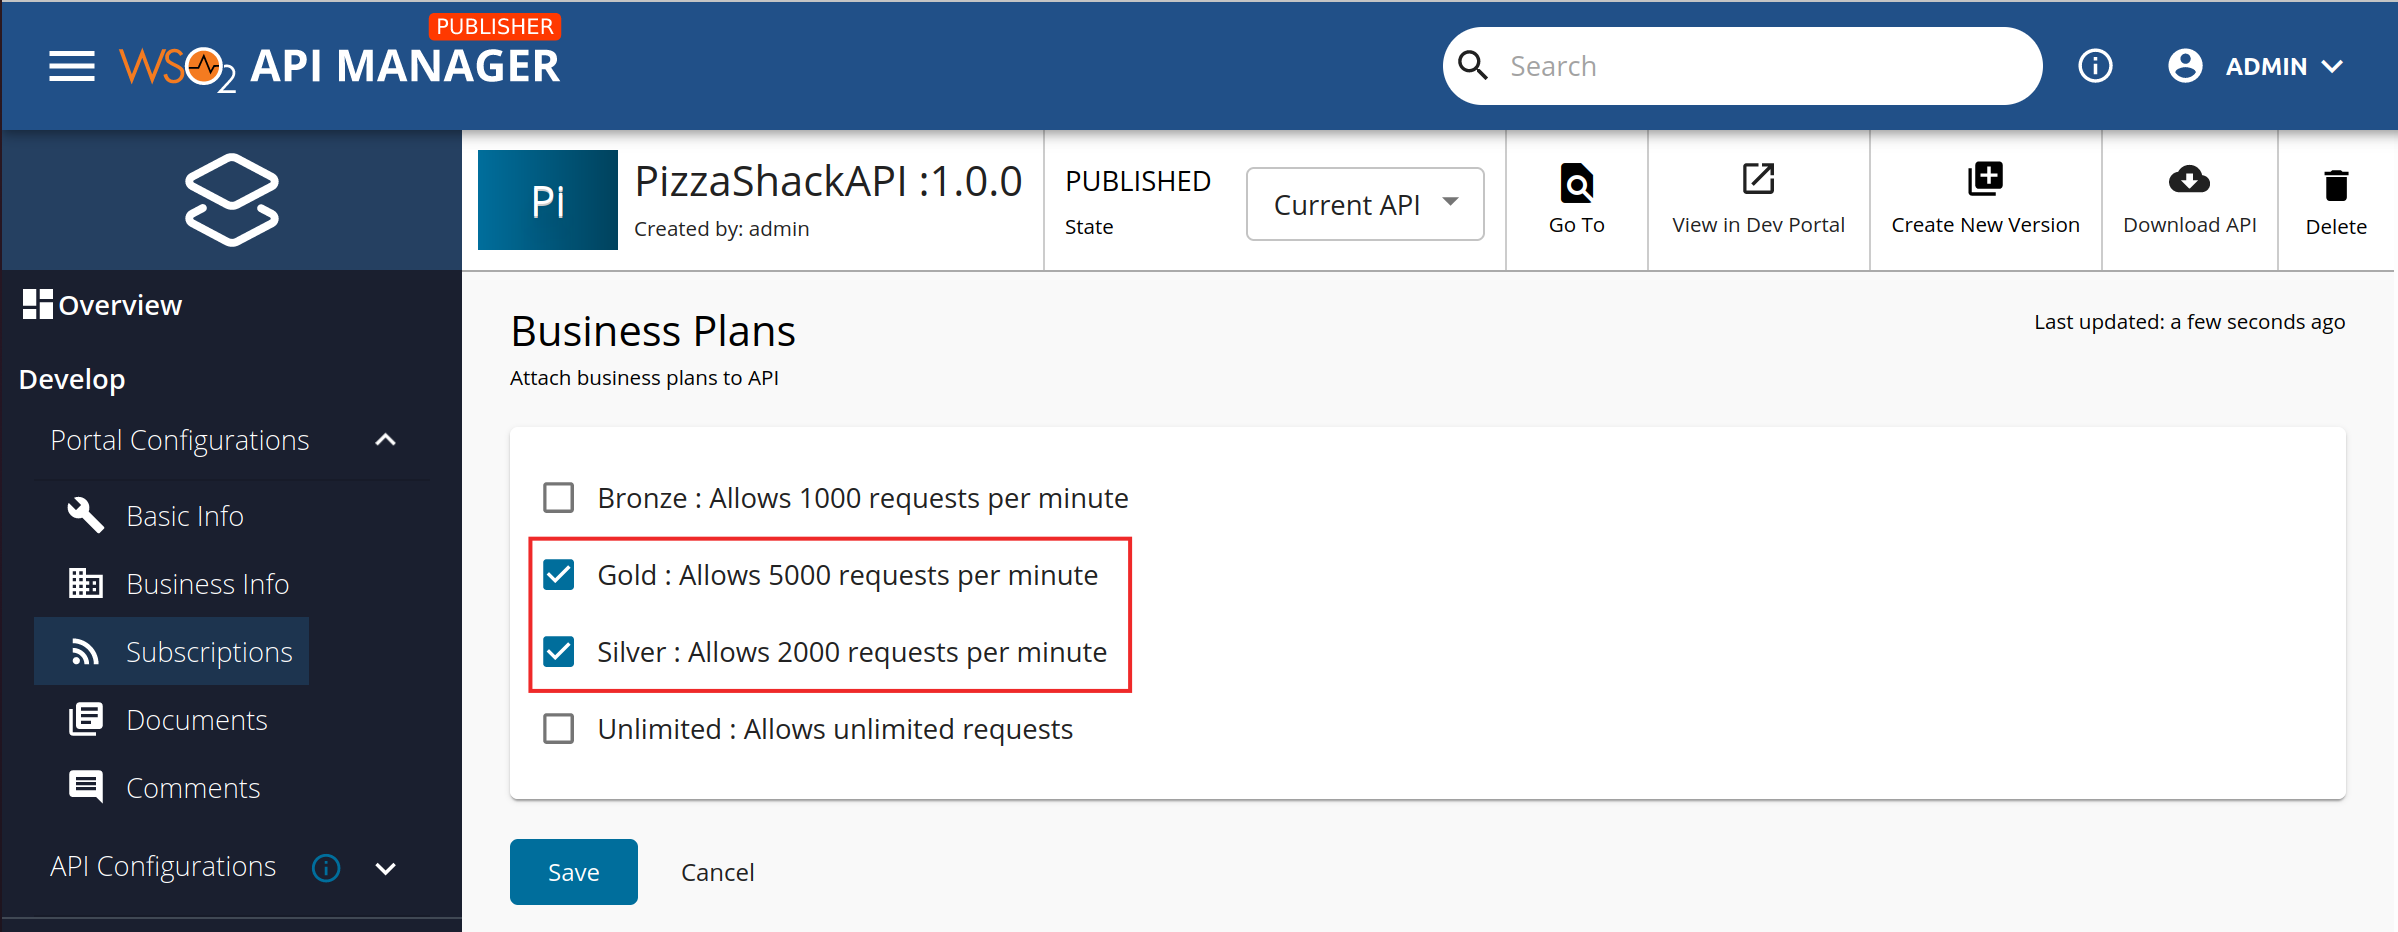
Task: Collapse the Portal Configurations section
Action: click(x=385, y=440)
